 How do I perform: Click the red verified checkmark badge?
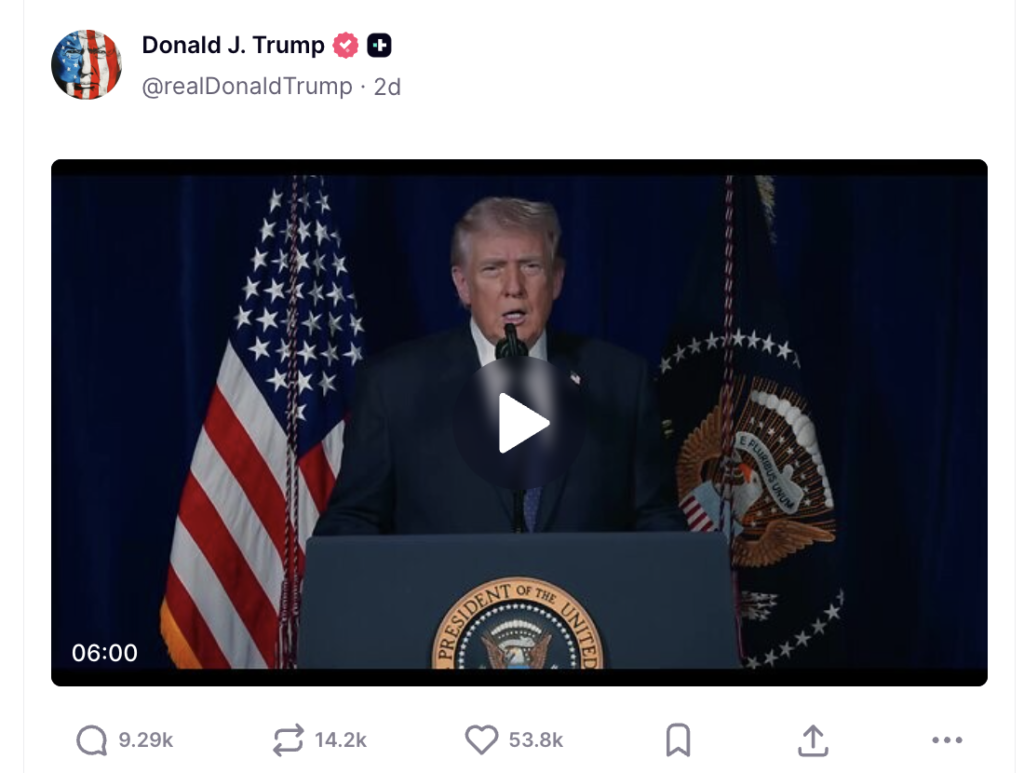345,45
